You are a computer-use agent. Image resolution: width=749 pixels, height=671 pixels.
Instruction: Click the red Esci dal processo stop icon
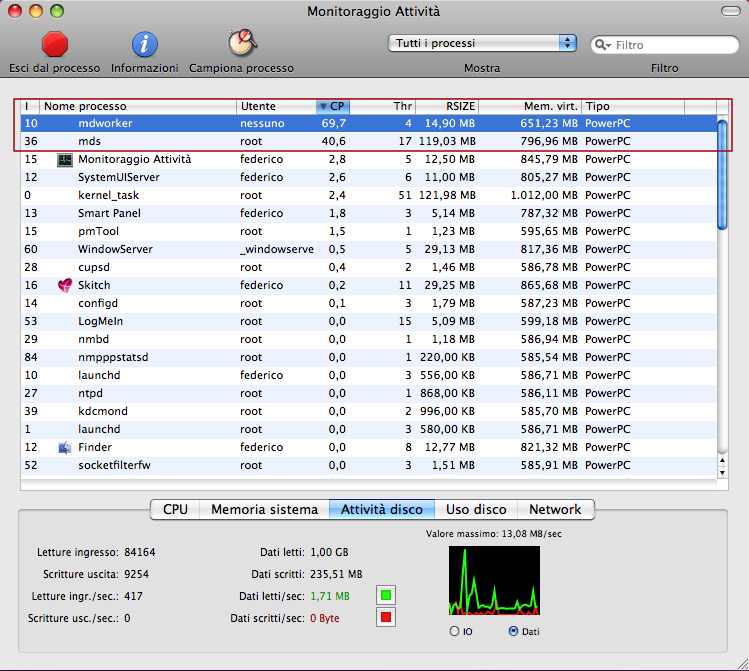pos(55,44)
